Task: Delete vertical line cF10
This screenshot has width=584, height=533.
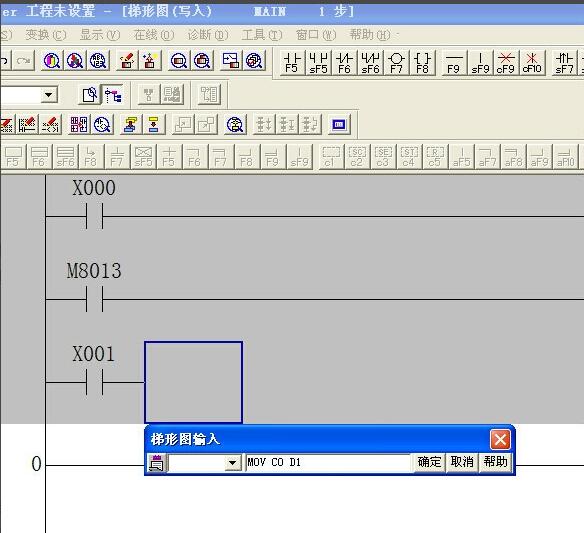Action: (x=532, y=63)
